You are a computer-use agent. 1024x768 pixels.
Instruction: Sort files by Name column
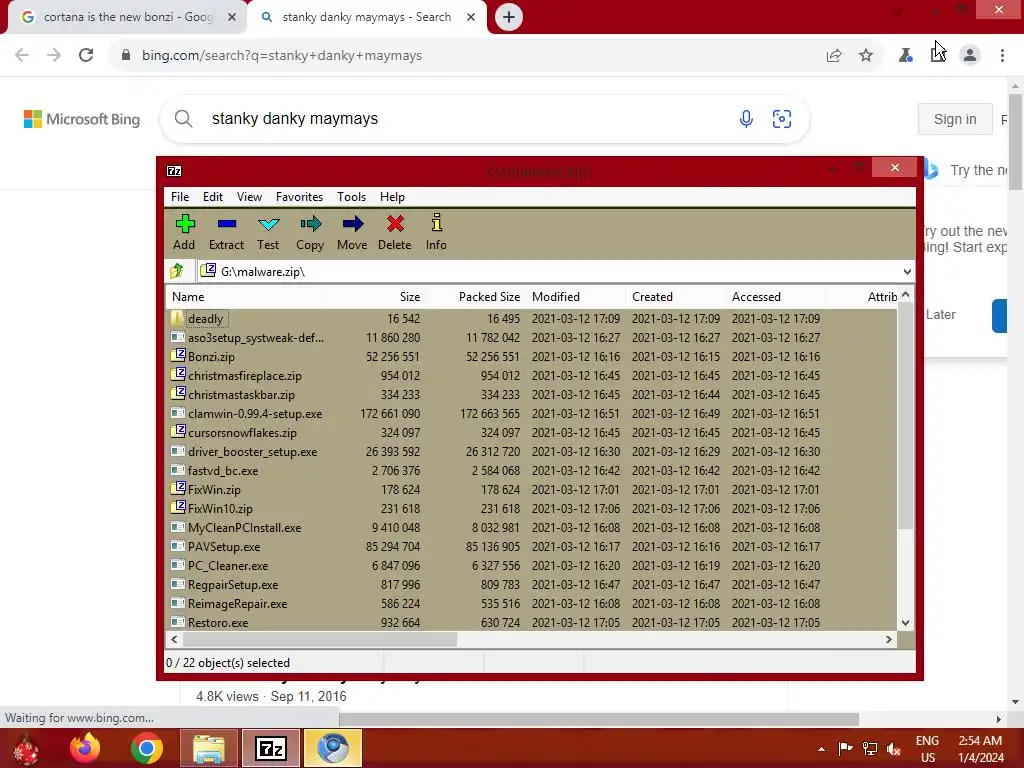pyautogui.click(x=246, y=296)
